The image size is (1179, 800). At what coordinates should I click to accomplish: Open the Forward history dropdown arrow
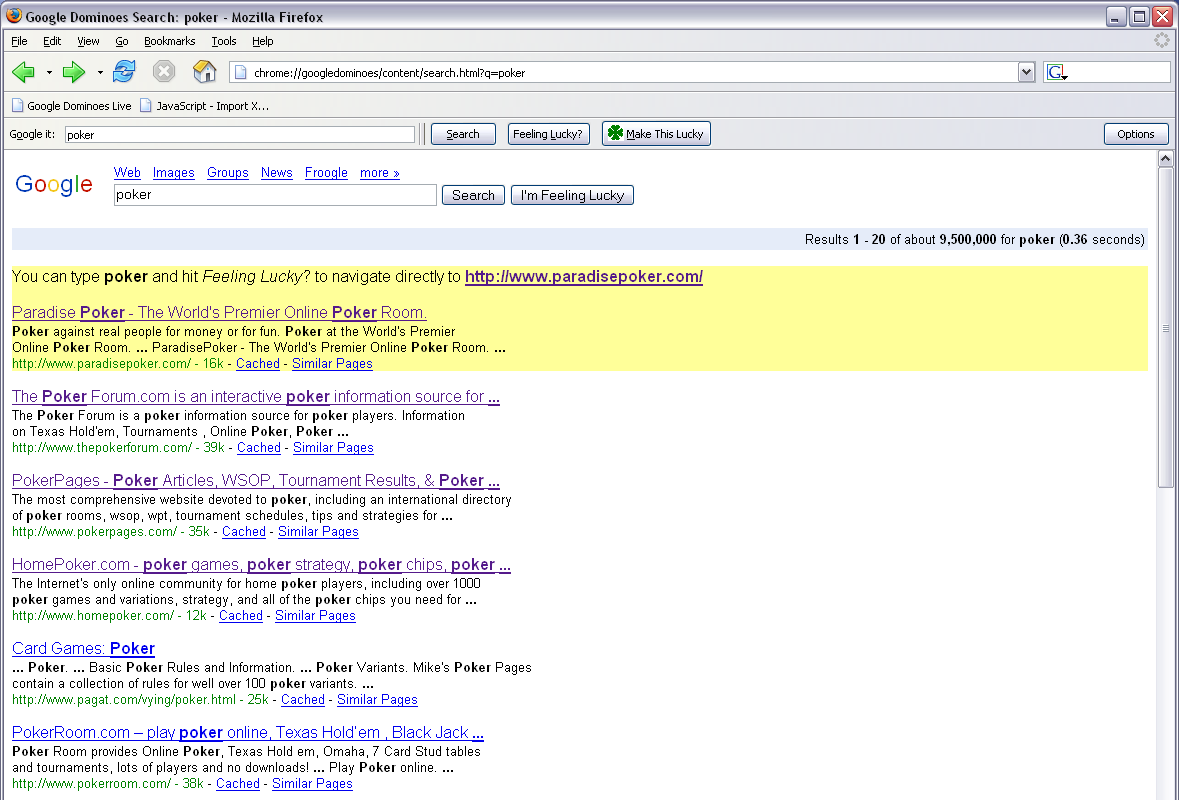coord(100,73)
